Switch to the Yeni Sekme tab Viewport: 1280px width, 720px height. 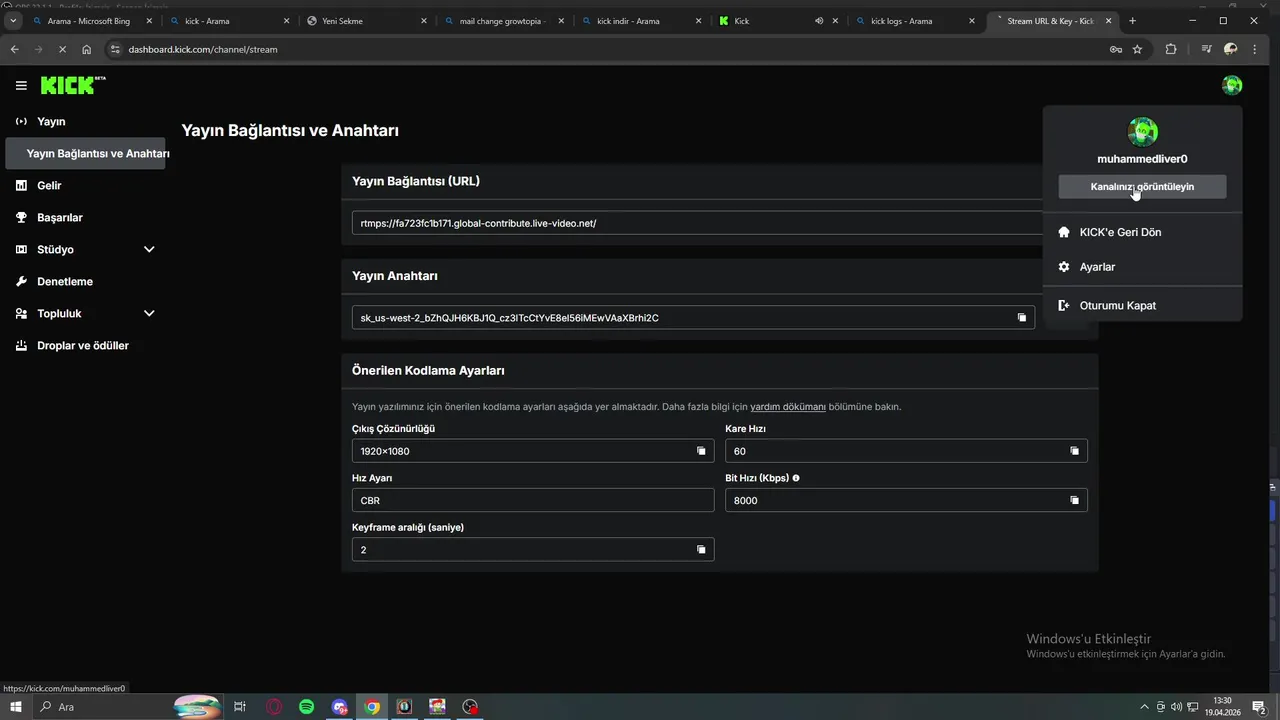pos(365,20)
